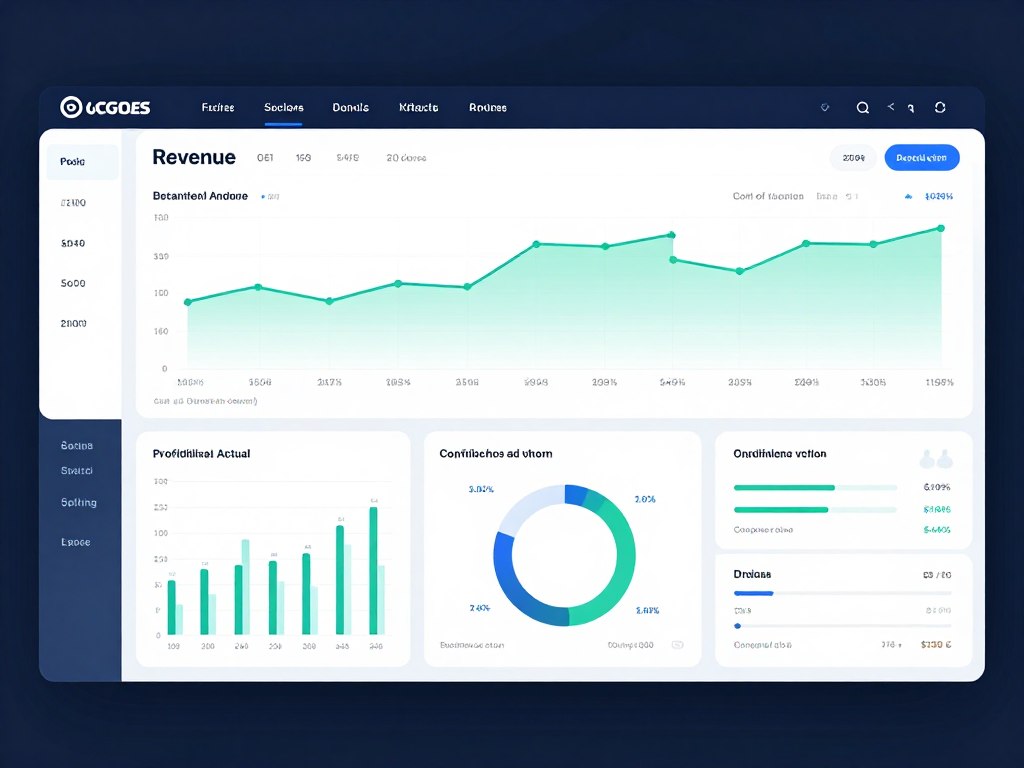Image resolution: width=1024 pixels, height=768 pixels.
Task: Click the green progress bar on the Onrdifnlene card
Action: click(x=786, y=488)
